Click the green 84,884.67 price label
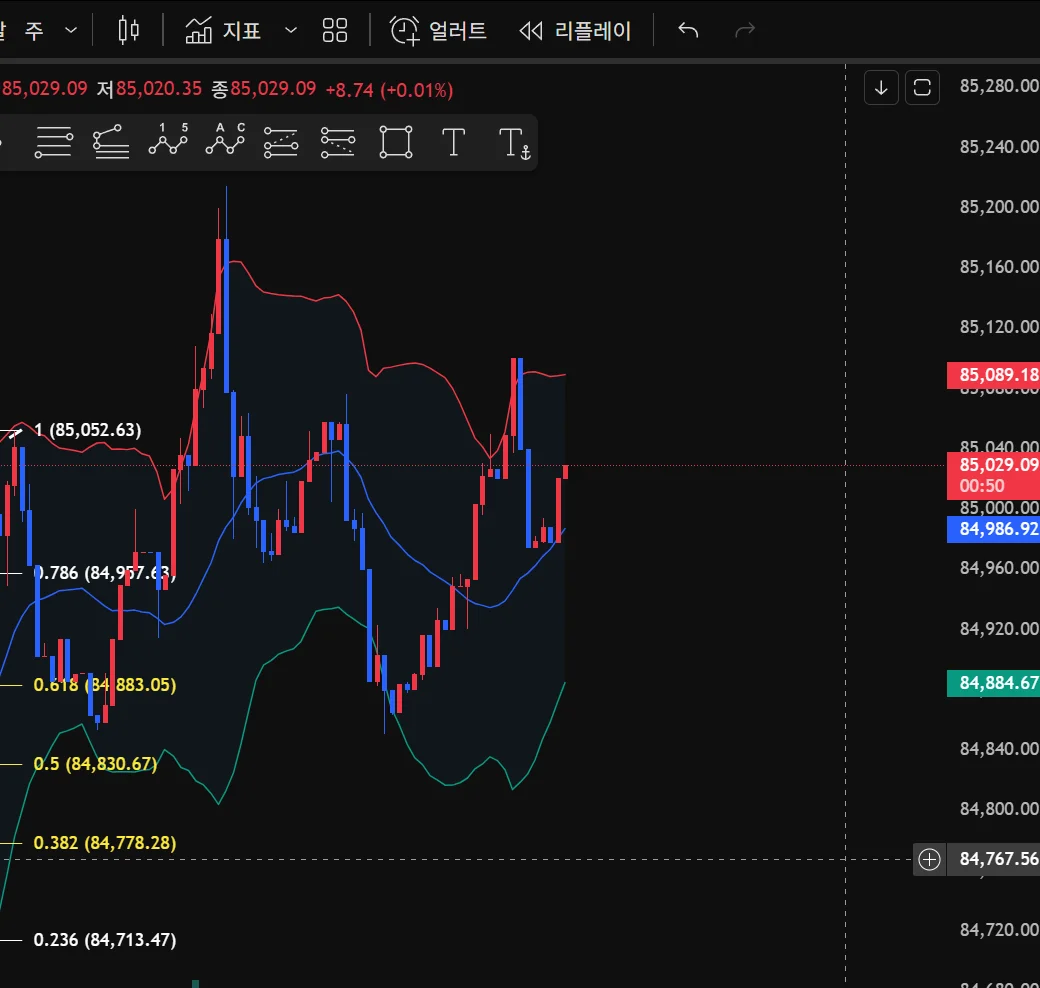Viewport: 1040px width, 988px height. coord(994,683)
